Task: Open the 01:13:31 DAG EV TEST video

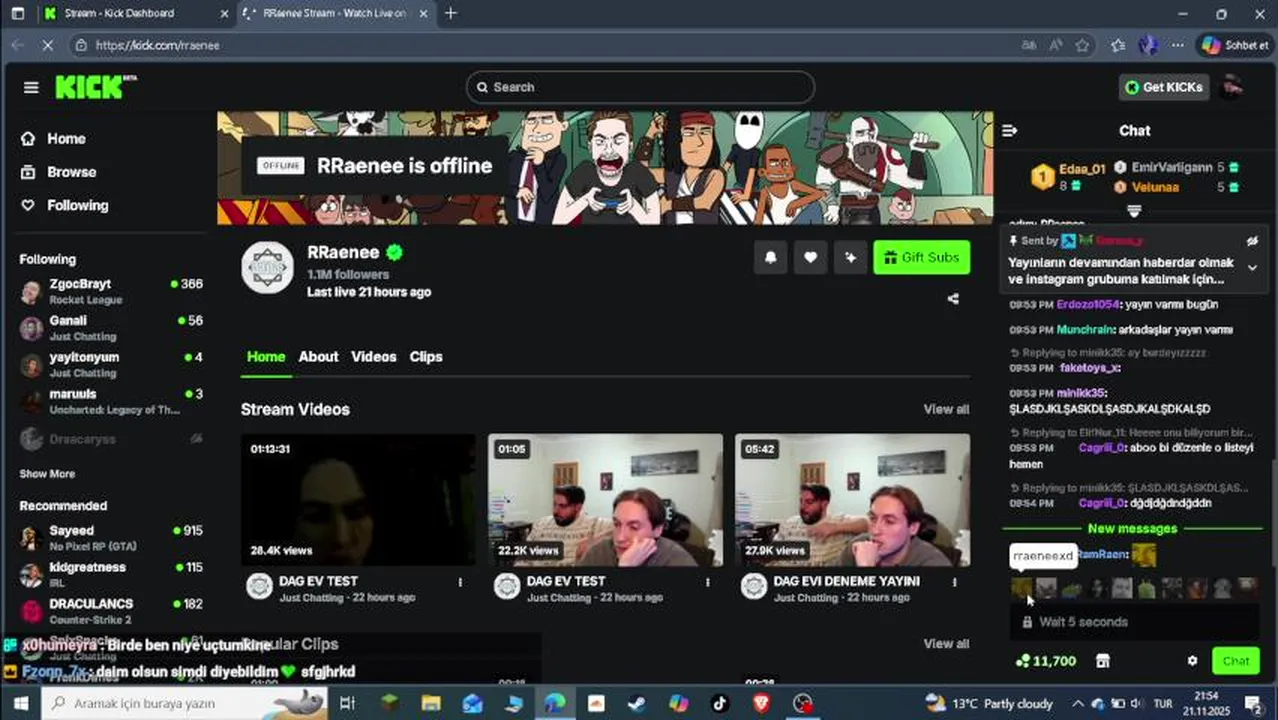Action: pyautogui.click(x=358, y=500)
